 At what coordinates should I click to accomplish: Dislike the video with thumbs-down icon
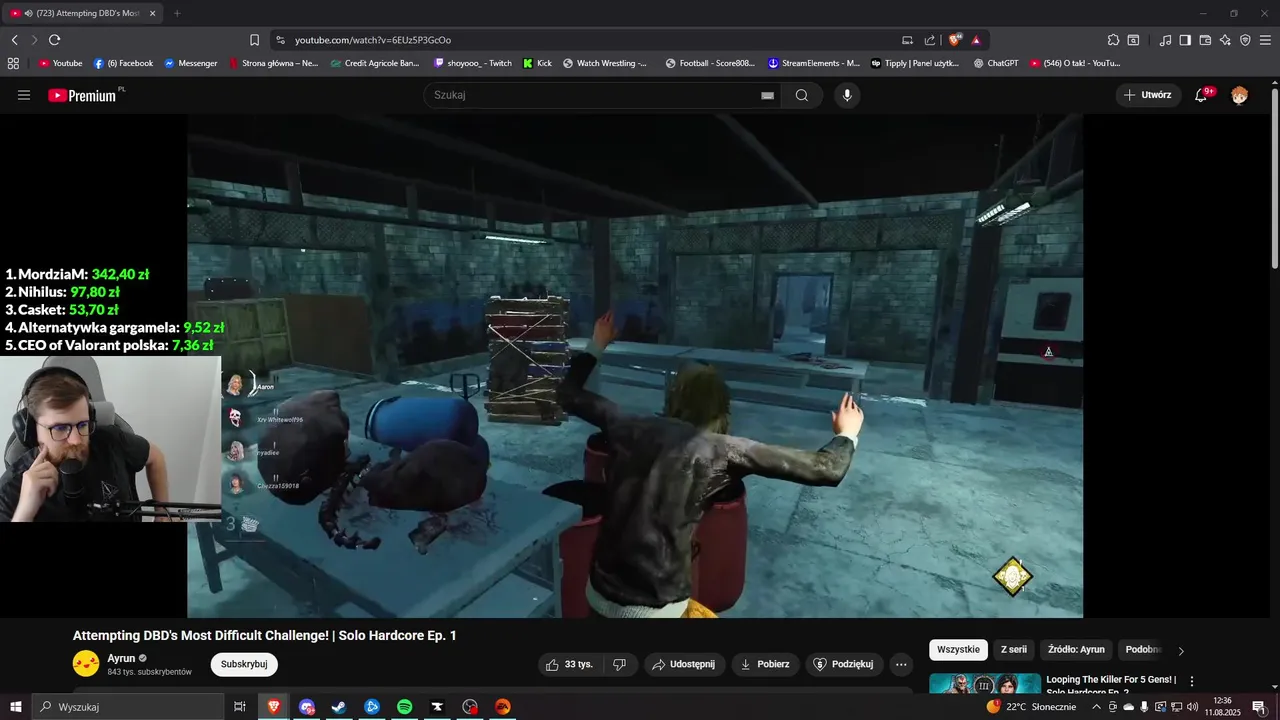[x=619, y=664]
